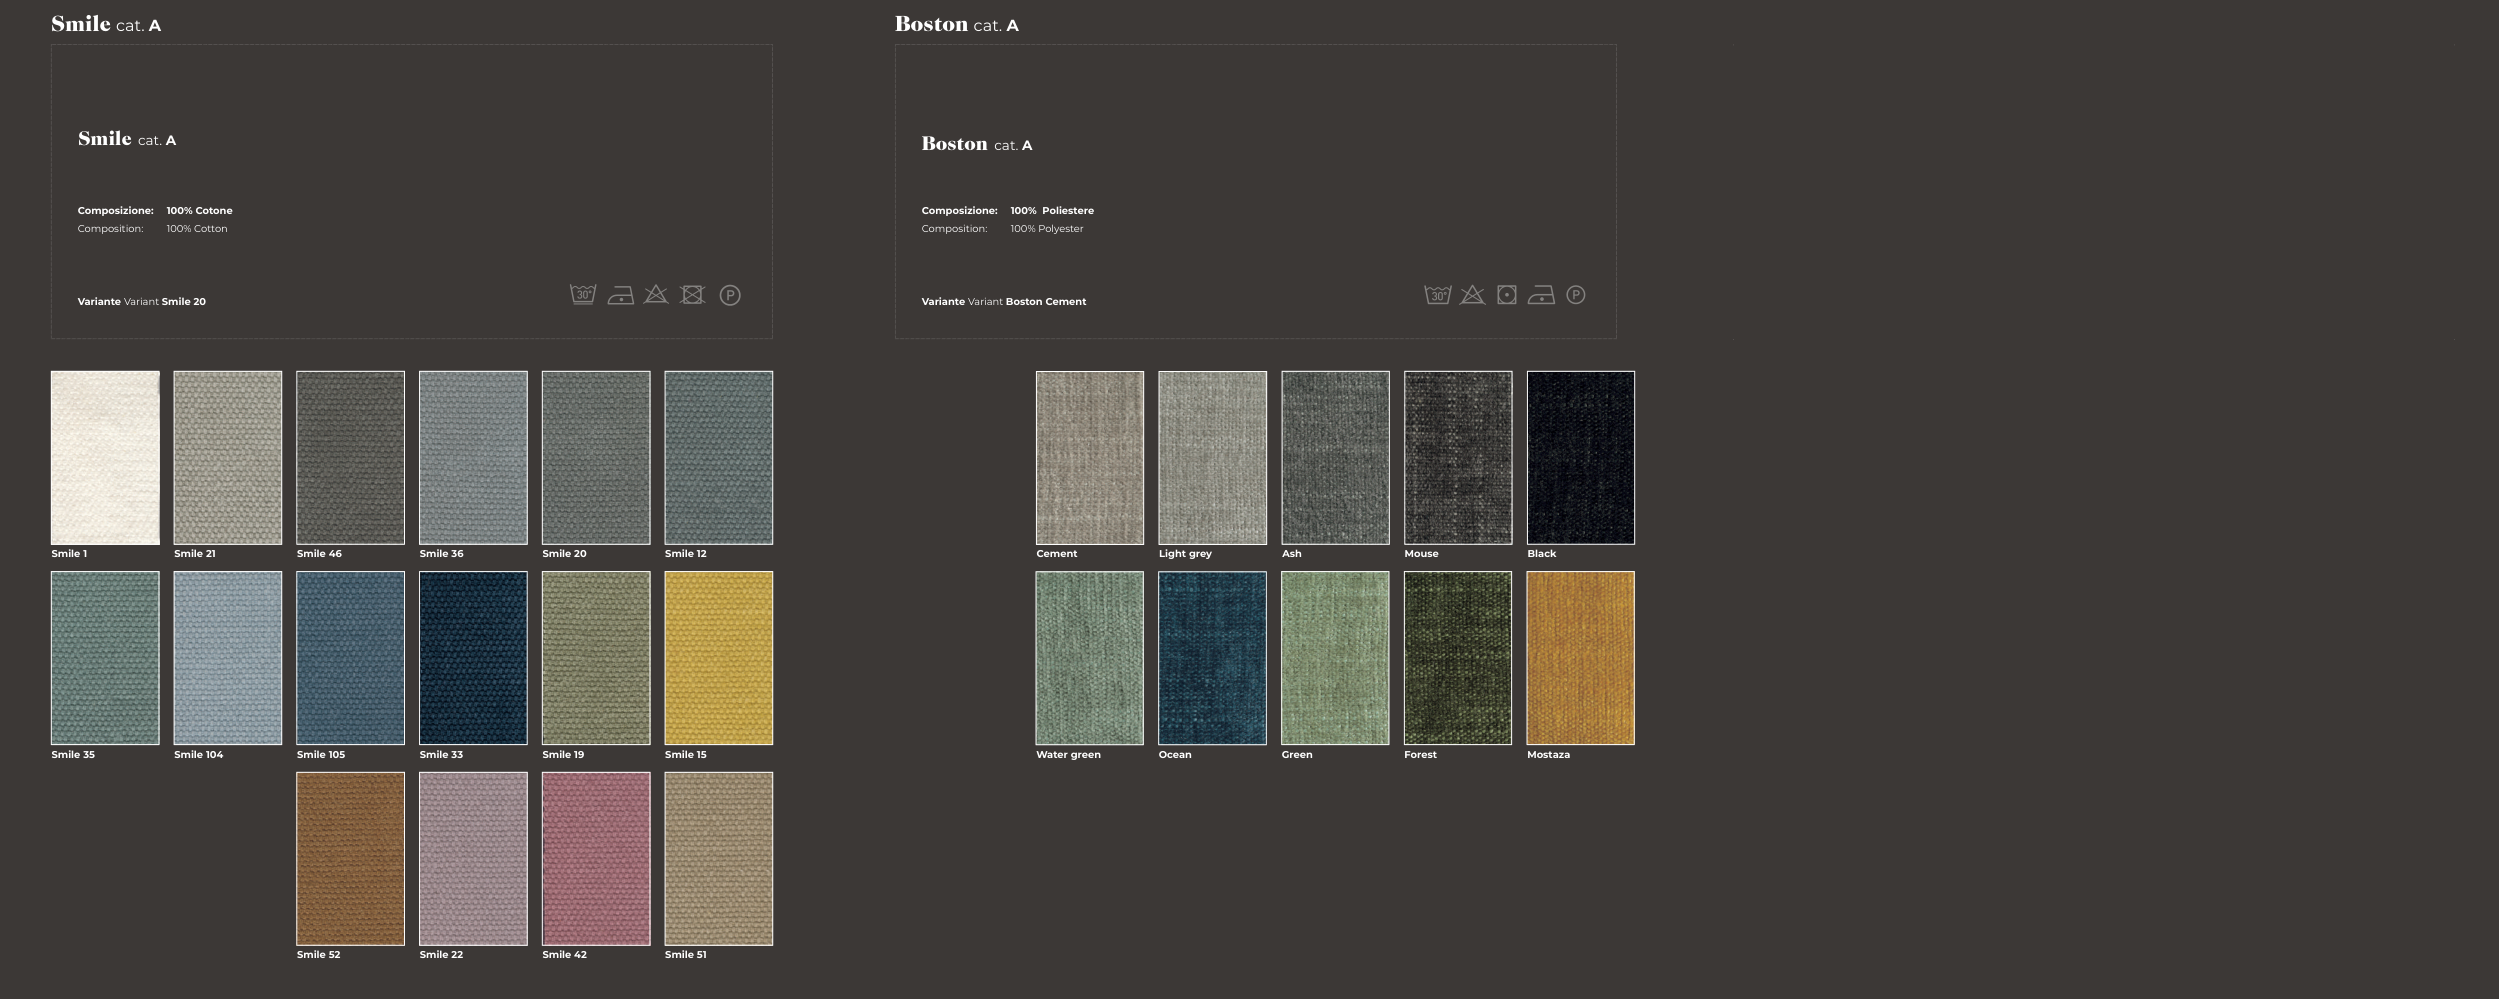Click the 'Variante Boston Cement' label
The image size is (2499, 999).
(x=1003, y=302)
